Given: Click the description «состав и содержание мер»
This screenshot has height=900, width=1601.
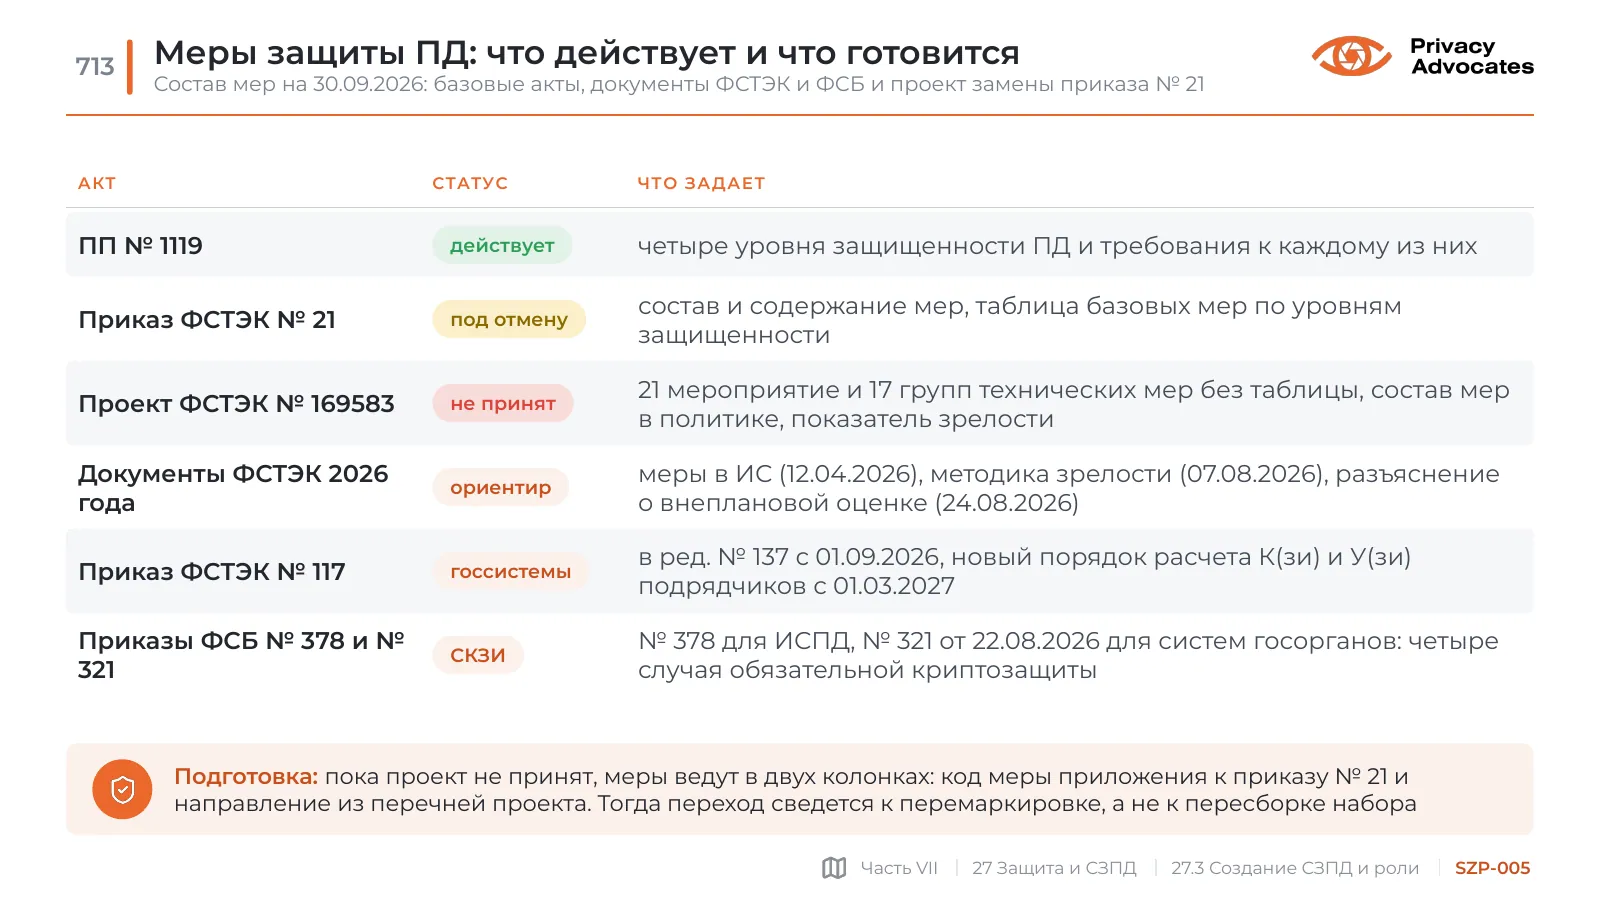Looking at the screenshot, I should tap(1019, 320).
